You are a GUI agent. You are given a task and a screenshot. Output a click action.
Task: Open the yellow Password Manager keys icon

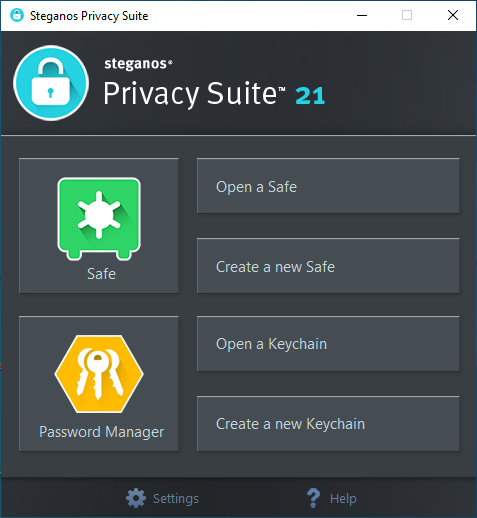tap(99, 374)
